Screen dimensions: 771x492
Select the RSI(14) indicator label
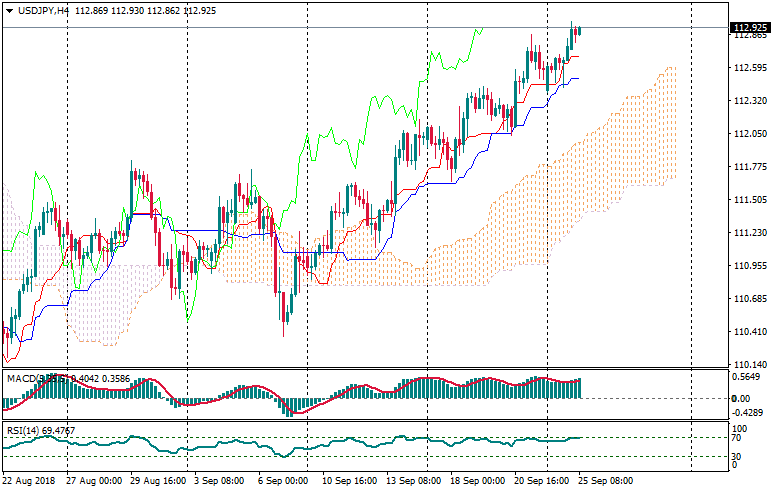(x=20, y=430)
